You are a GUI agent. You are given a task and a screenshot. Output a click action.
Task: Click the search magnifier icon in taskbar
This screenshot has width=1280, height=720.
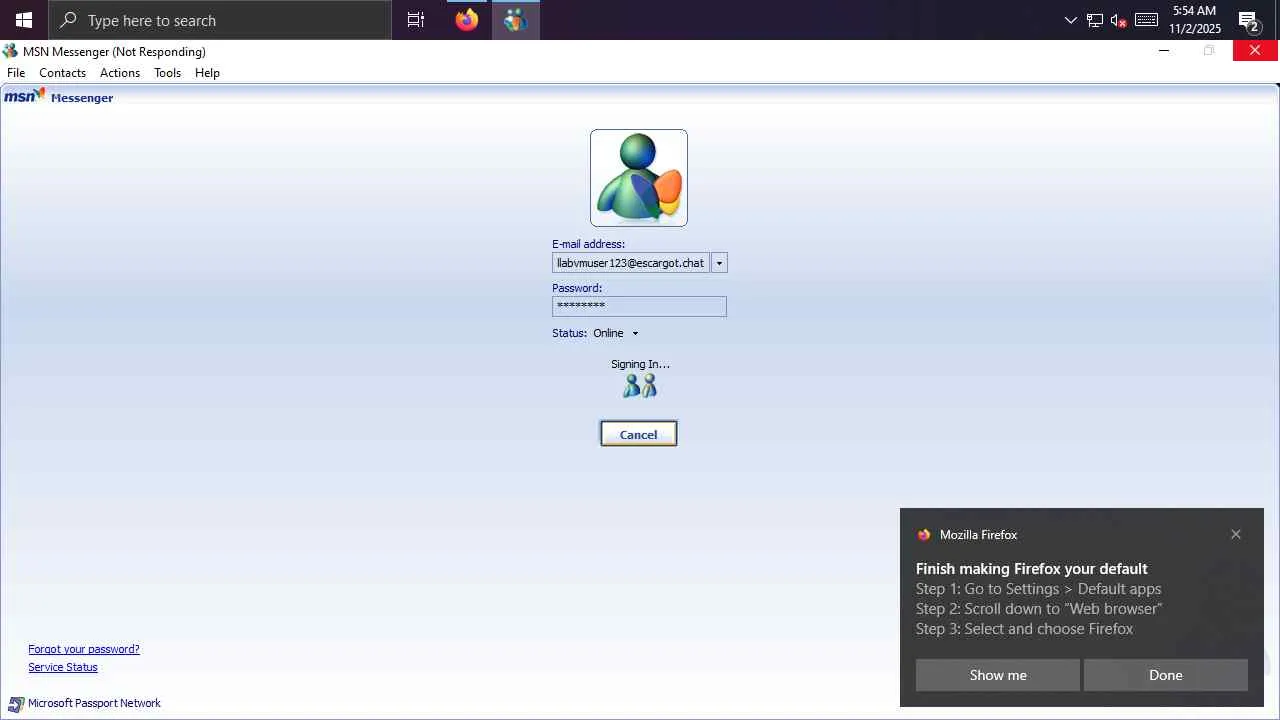tap(69, 20)
